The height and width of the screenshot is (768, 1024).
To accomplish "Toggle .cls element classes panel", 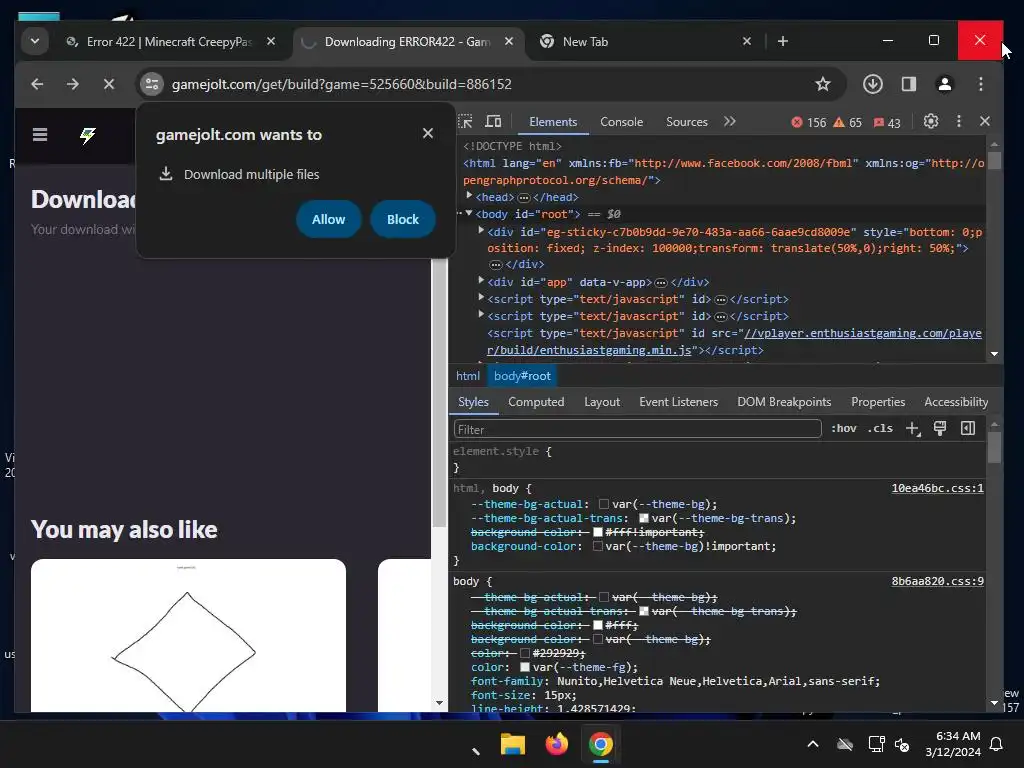I will (880, 428).
